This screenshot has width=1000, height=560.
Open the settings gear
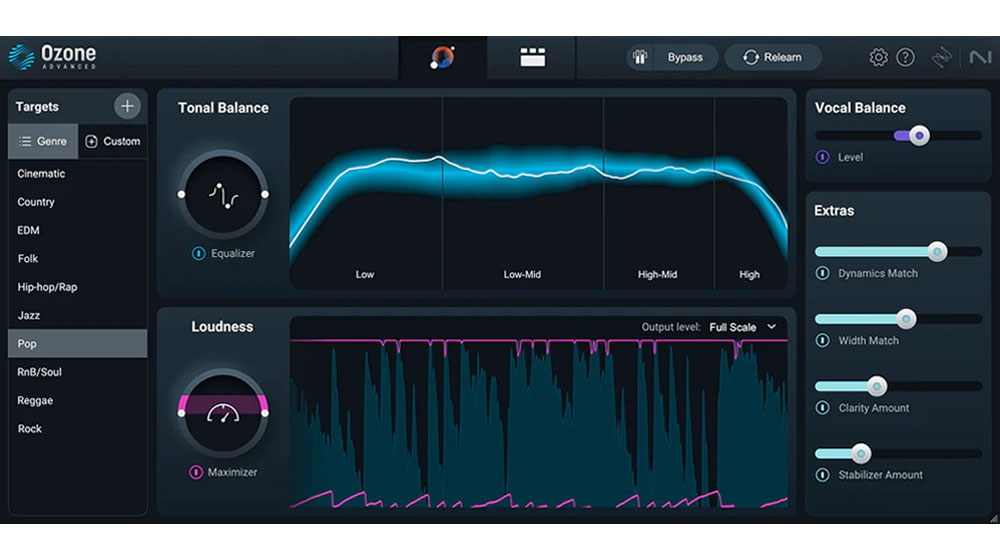point(878,57)
